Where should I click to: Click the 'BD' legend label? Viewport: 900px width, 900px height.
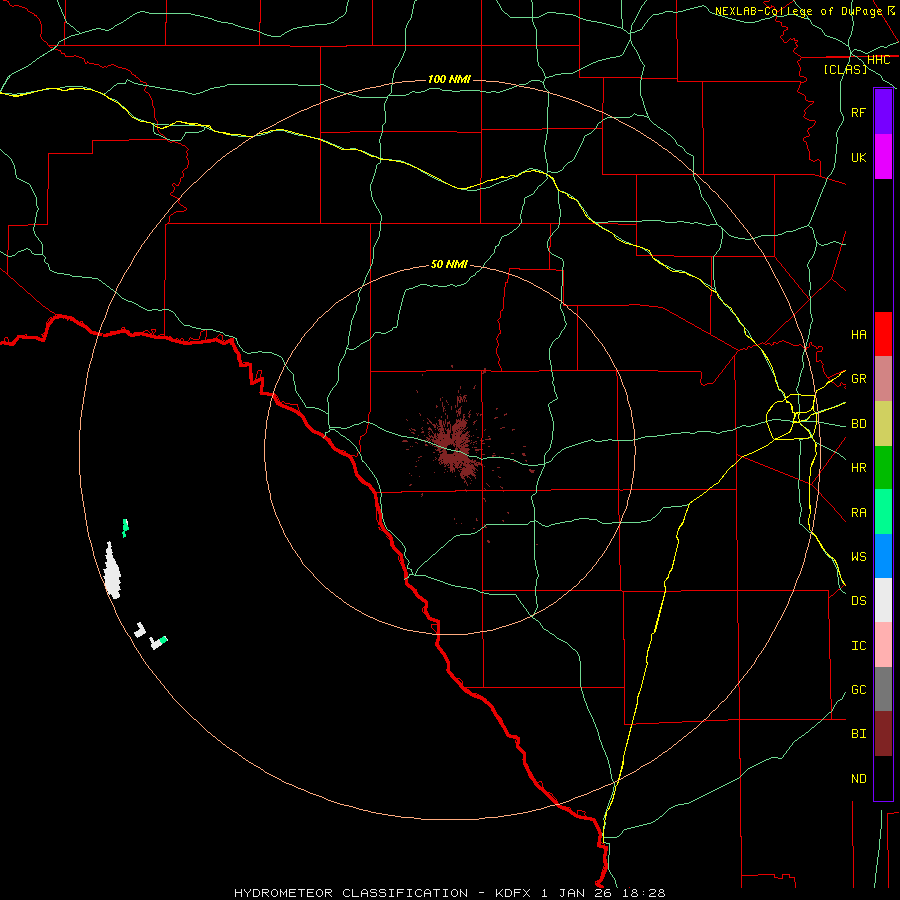click(x=858, y=424)
